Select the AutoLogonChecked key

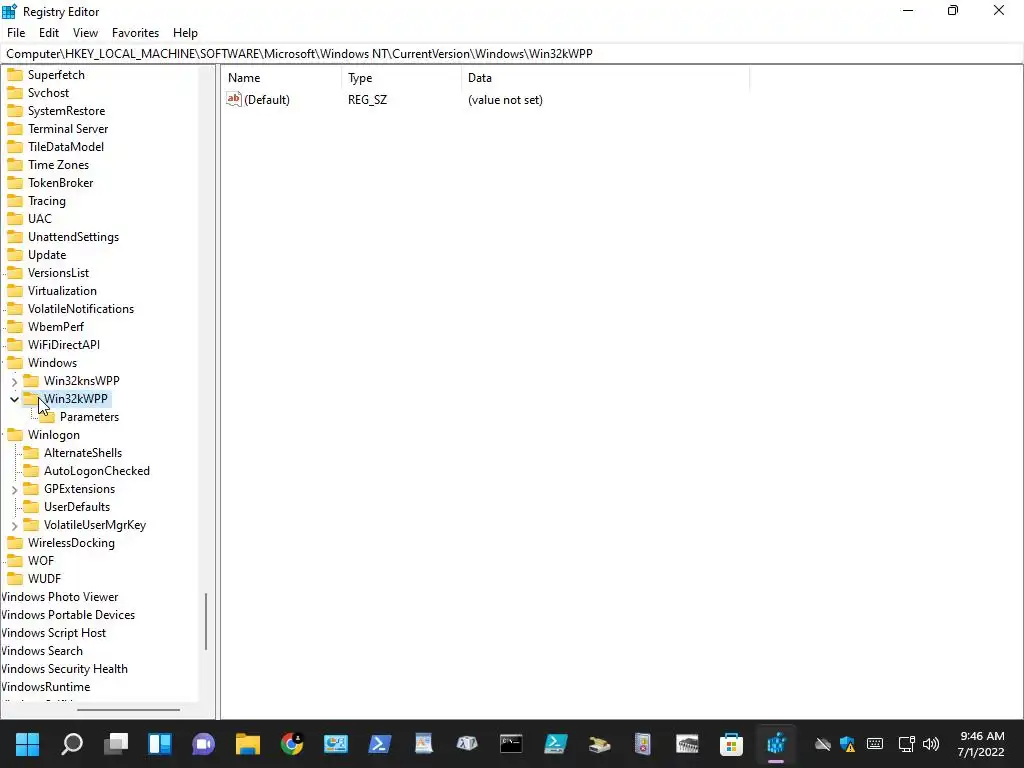point(97,471)
